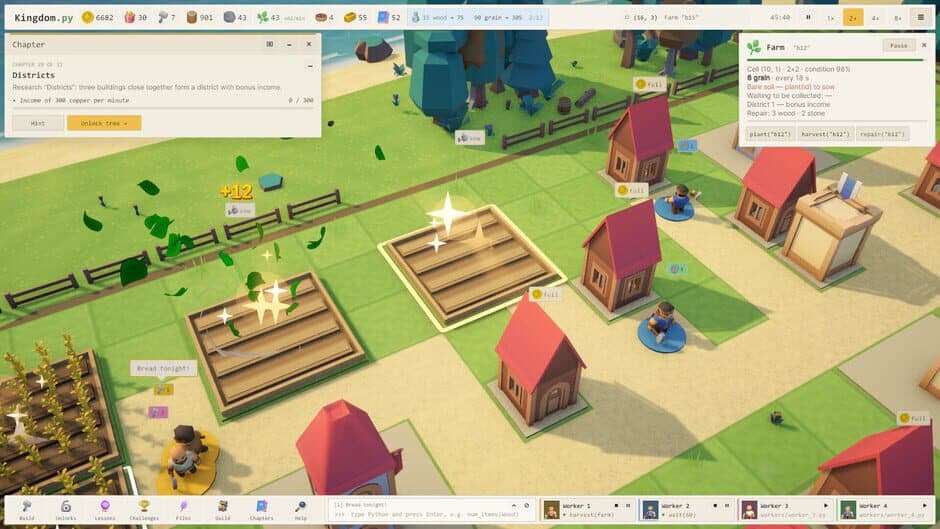Select the highlighted empty farm plot

point(472,267)
